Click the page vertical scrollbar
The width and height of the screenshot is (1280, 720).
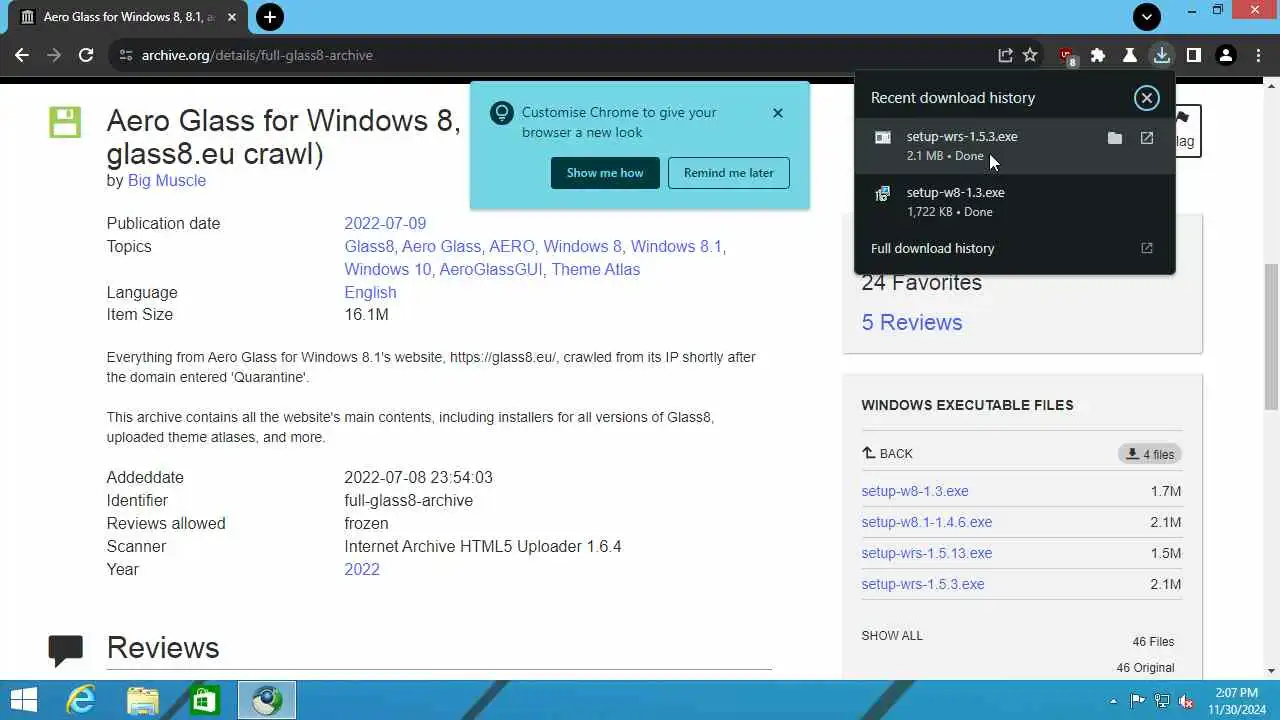[1272, 336]
